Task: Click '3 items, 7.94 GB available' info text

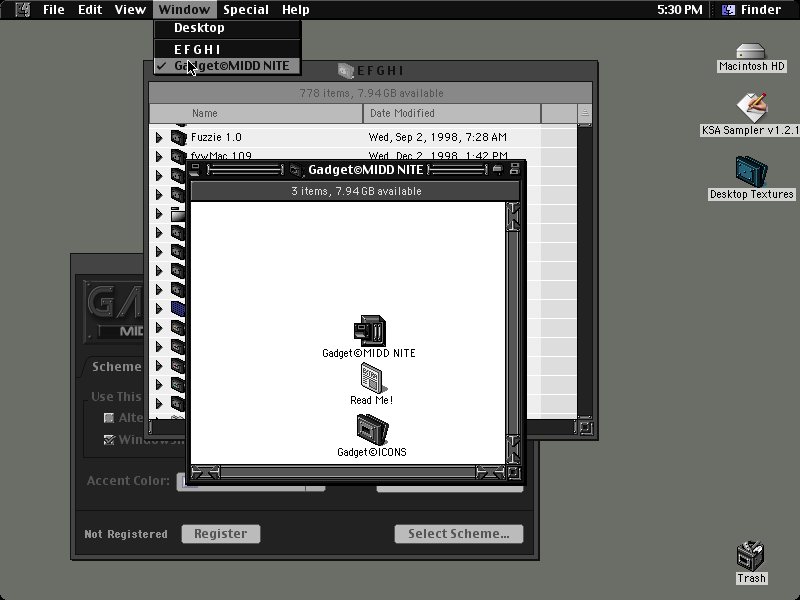Action: coord(356,191)
